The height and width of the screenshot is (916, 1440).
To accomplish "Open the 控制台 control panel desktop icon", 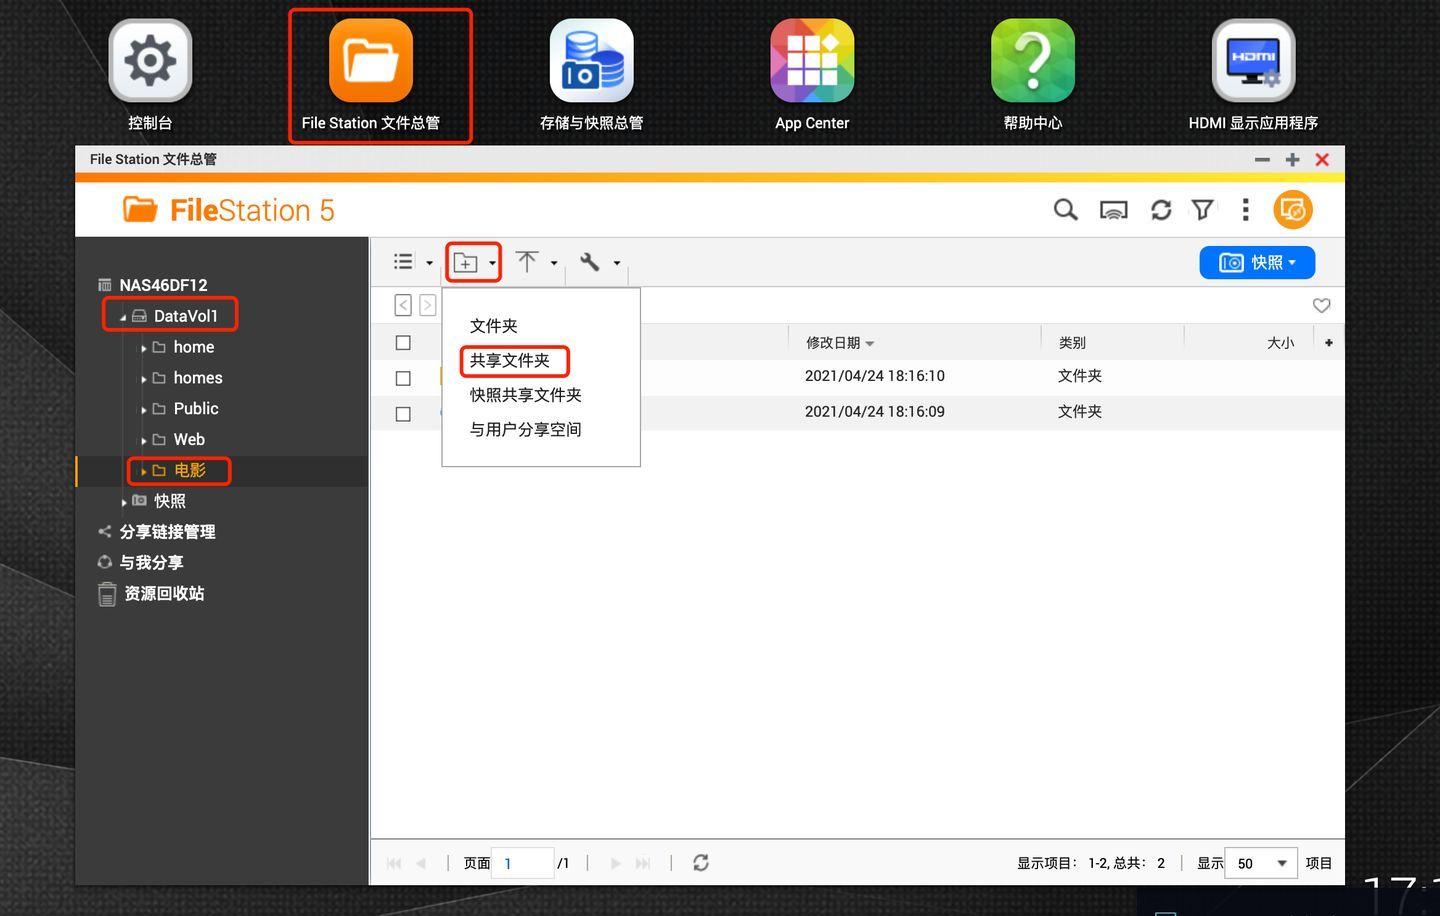I will coord(150,61).
